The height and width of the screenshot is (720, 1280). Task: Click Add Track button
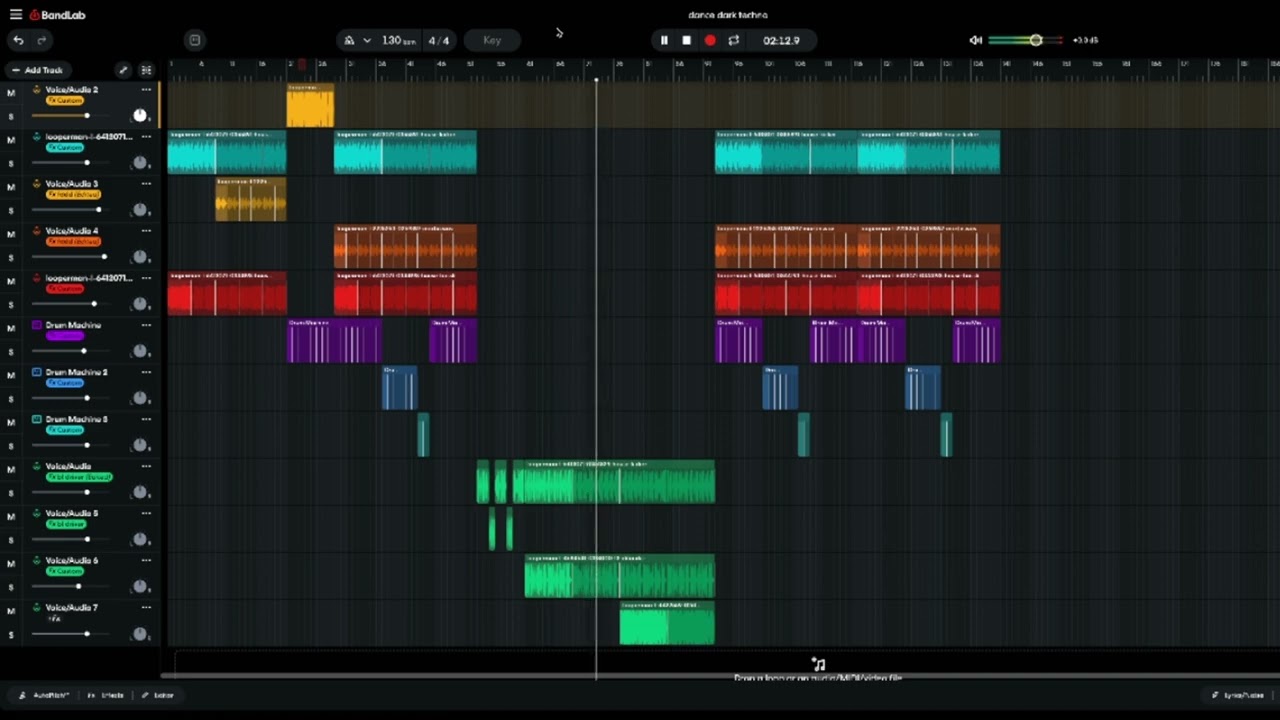tap(38, 70)
